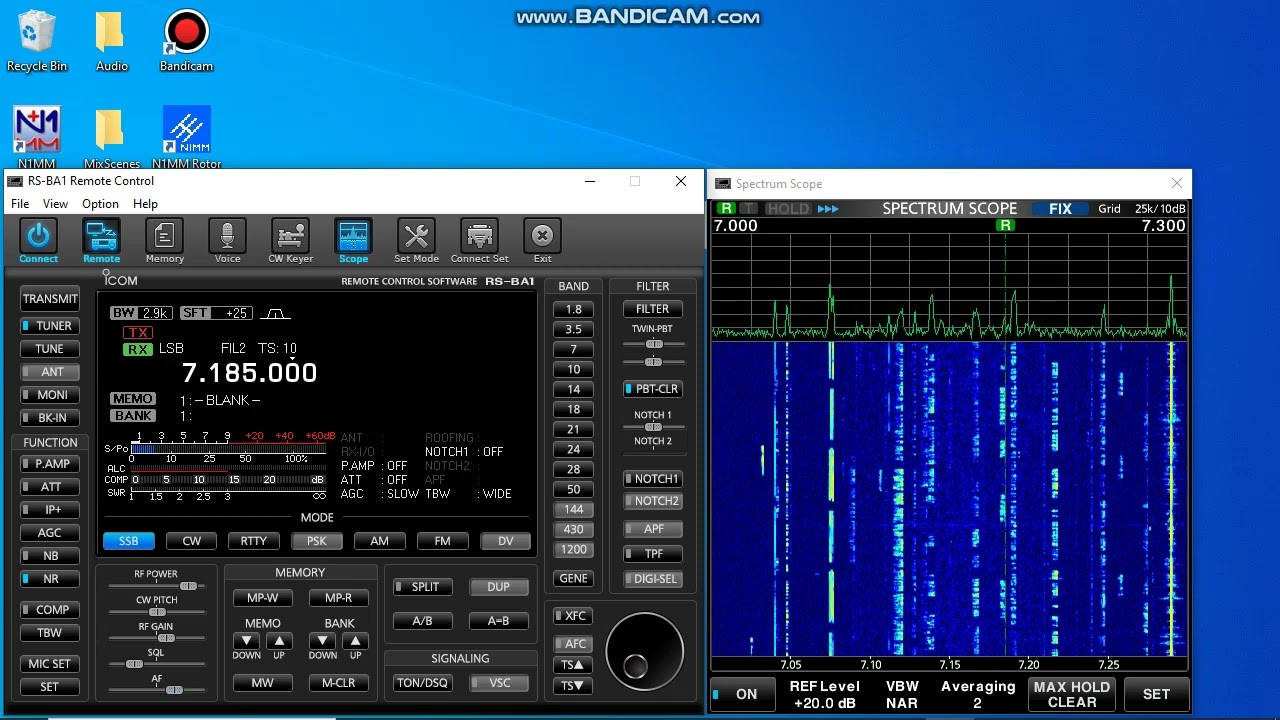
Task: Adjust the CW PITCH slider
Action: coord(156,612)
